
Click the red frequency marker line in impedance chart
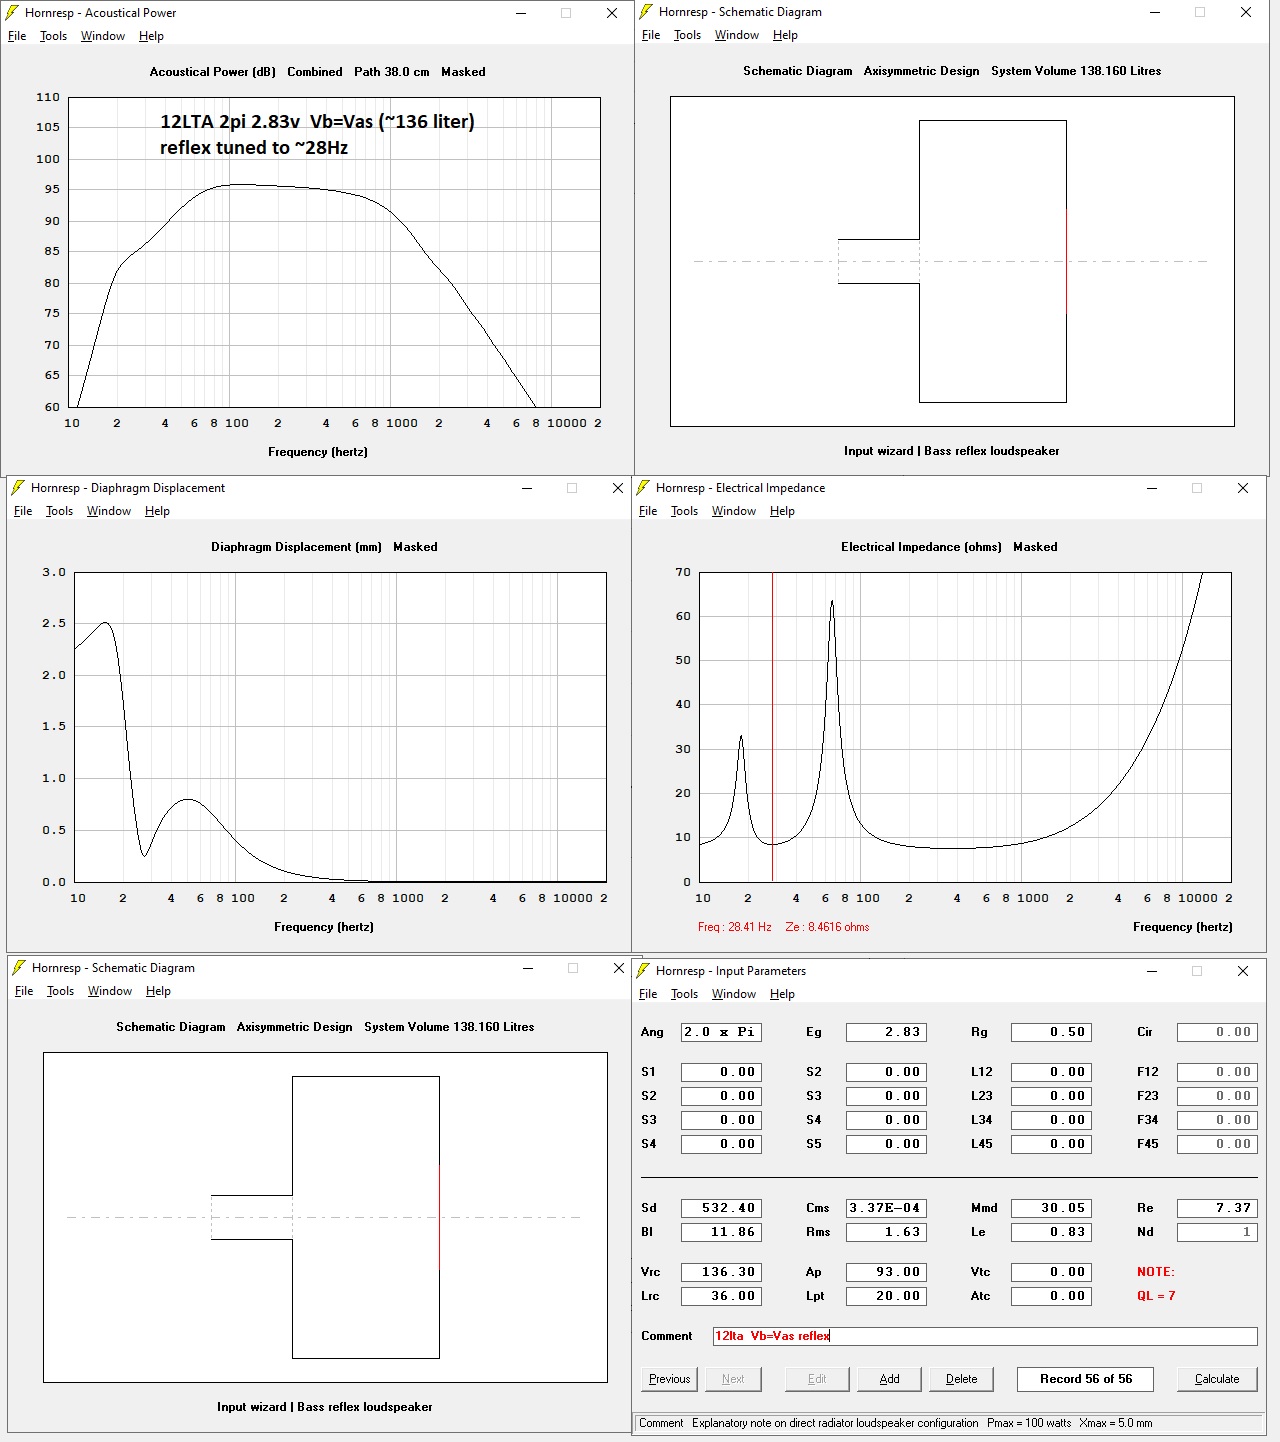772,727
